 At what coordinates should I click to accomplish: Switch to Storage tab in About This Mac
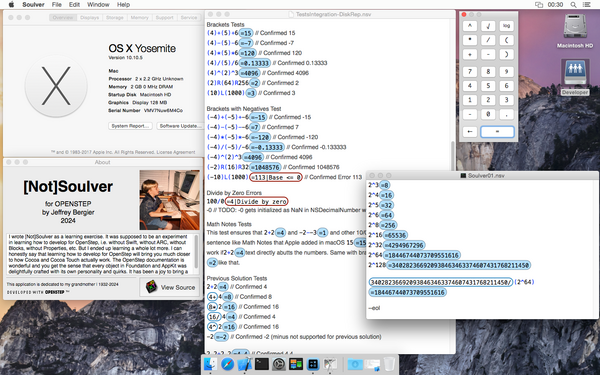tap(115, 18)
